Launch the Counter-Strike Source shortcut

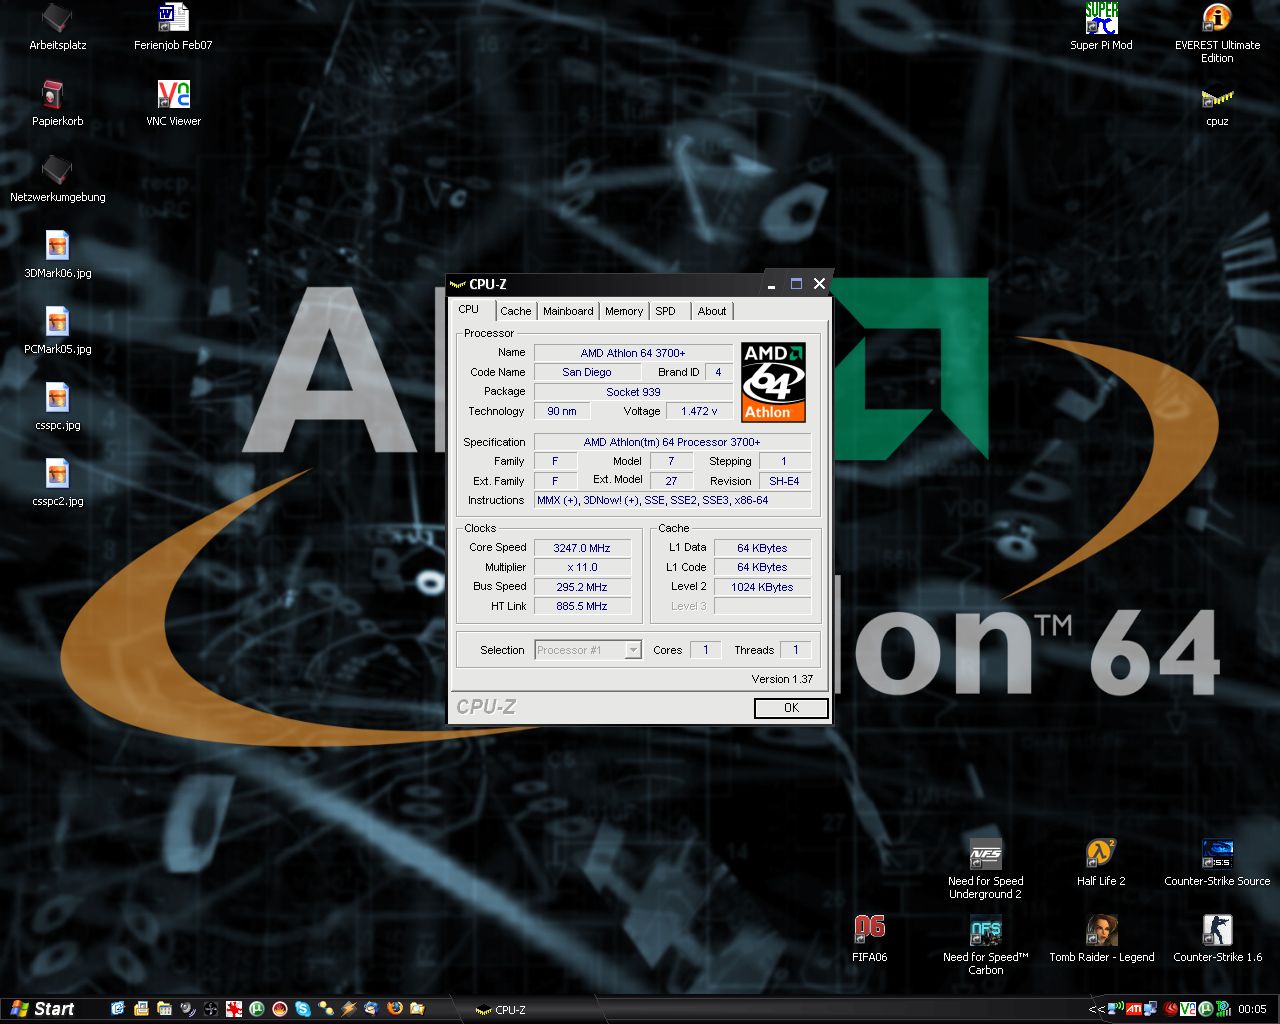click(1217, 862)
